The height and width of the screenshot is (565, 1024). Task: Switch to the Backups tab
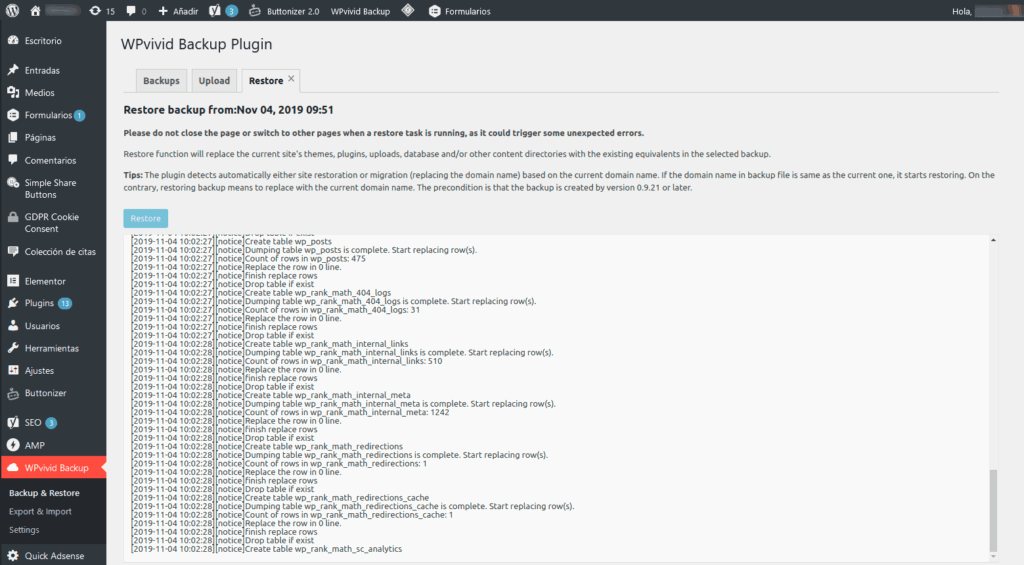click(x=161, y=81)
